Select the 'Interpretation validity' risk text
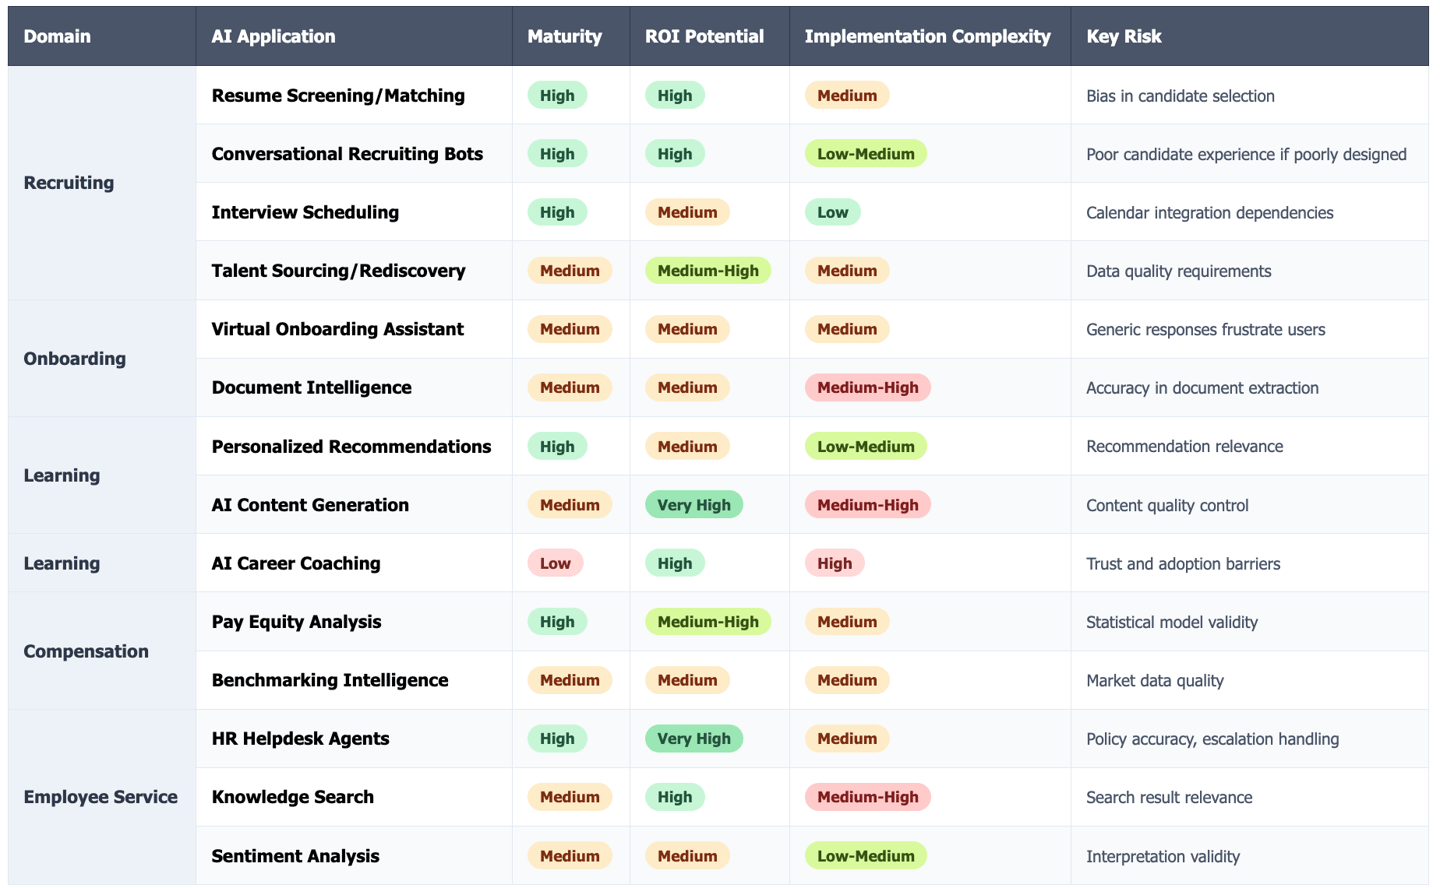 click(x=1163, y=856)
